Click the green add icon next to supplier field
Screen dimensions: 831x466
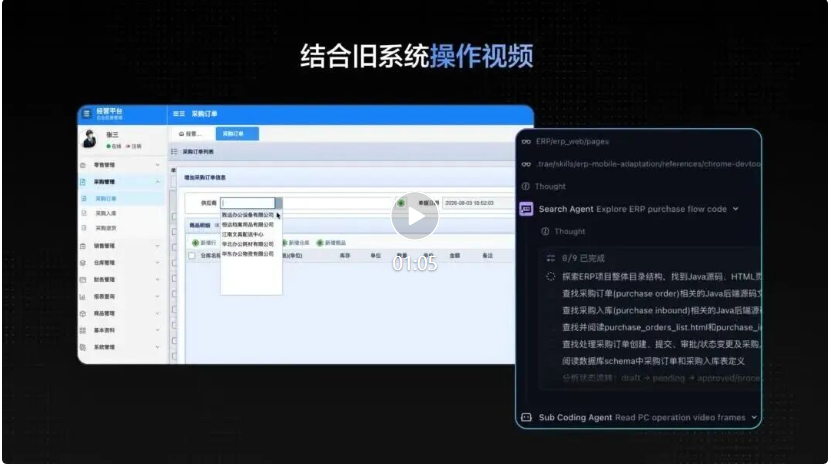tap(401, 203)
